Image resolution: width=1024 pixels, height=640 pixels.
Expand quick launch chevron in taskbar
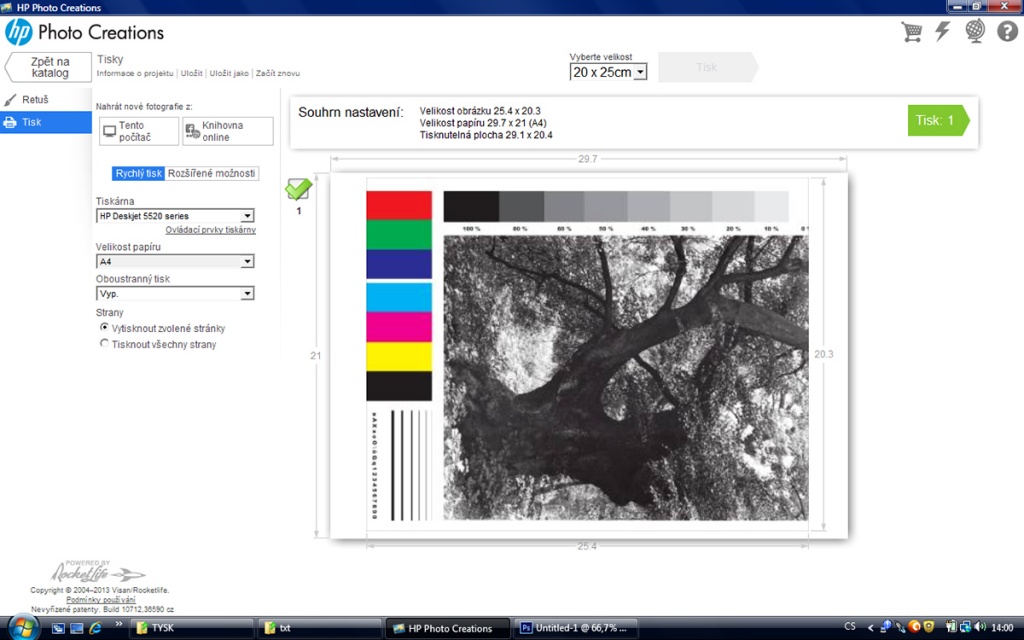(119, 624)
